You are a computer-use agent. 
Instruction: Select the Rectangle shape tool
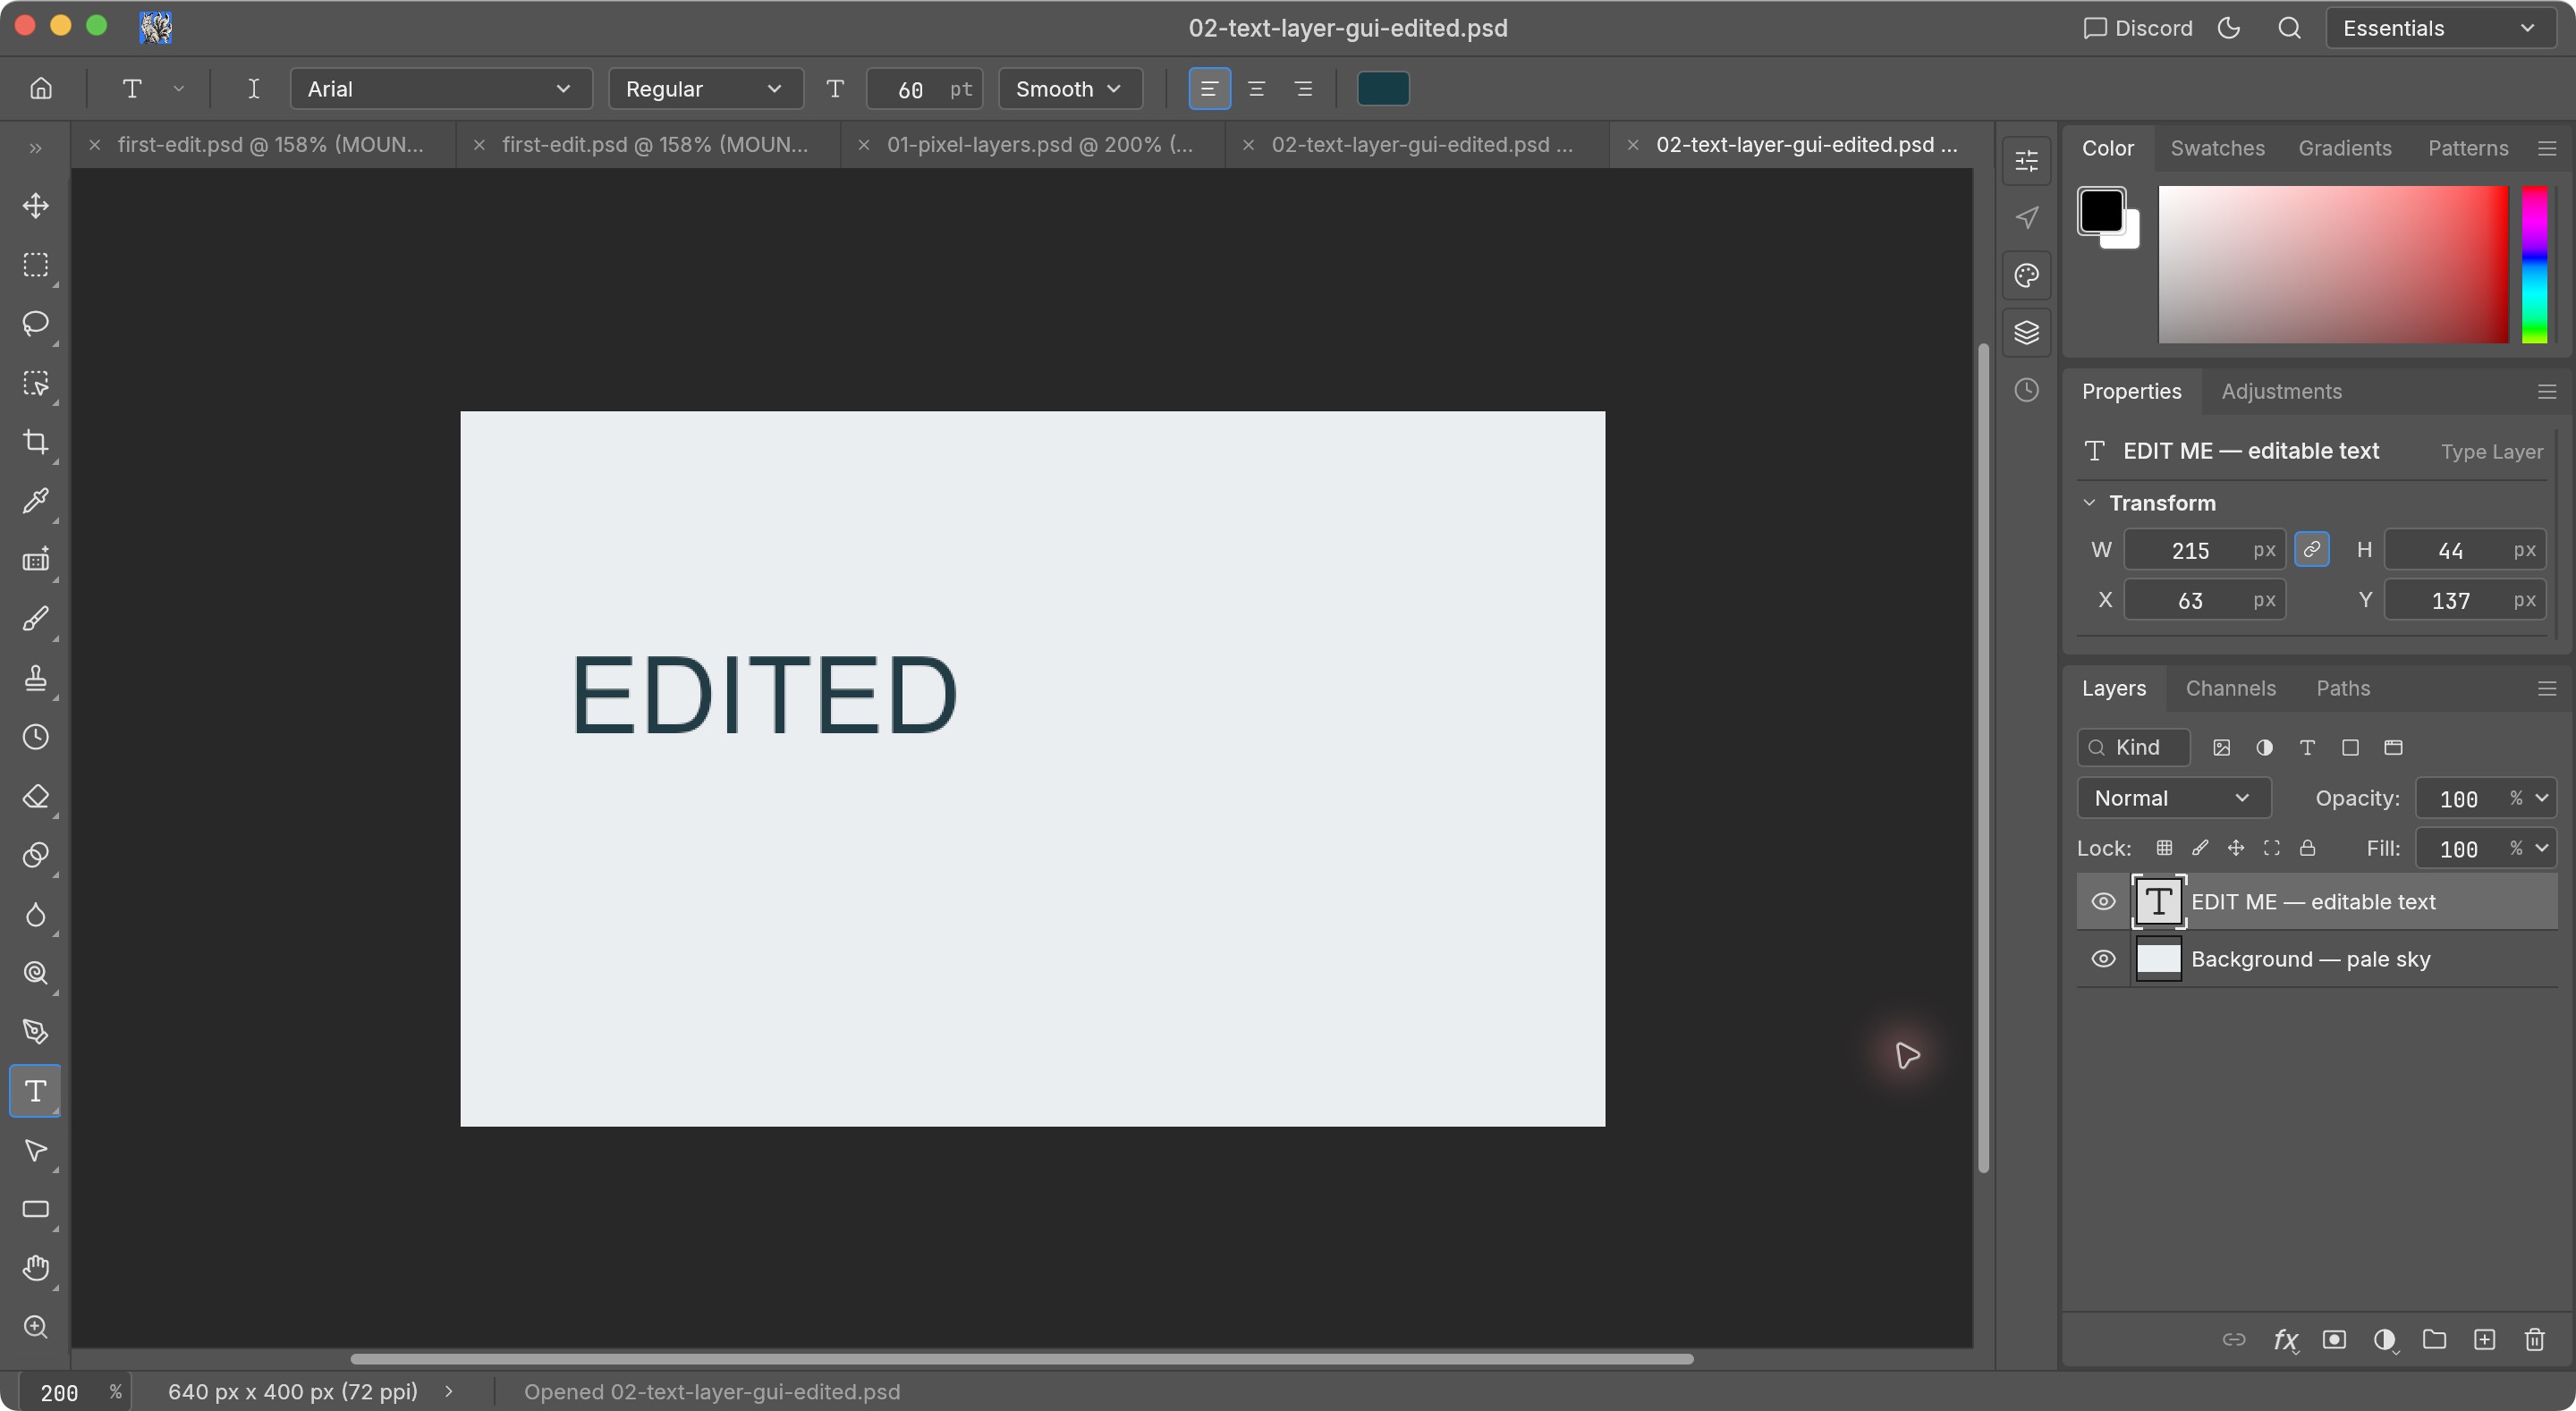(36, 1209)
